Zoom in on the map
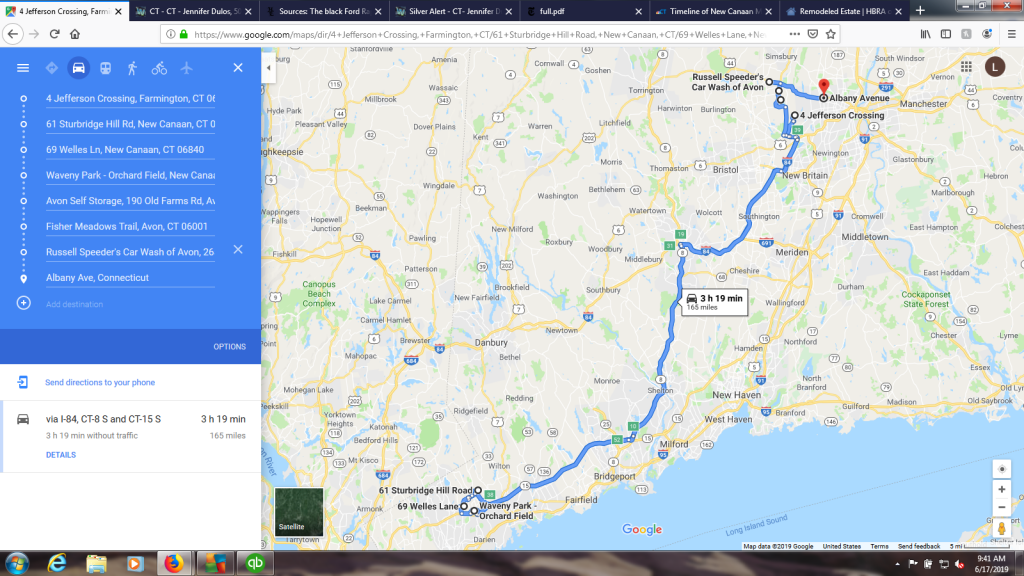 [1002, 489]
